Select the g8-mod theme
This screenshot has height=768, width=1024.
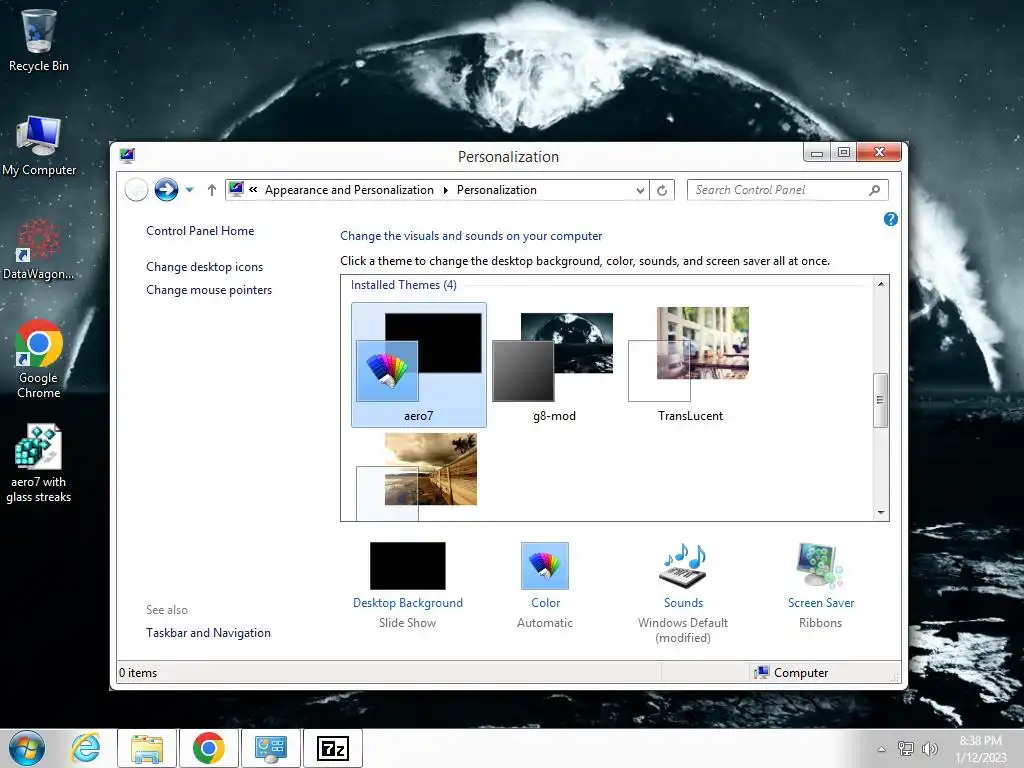554,365
